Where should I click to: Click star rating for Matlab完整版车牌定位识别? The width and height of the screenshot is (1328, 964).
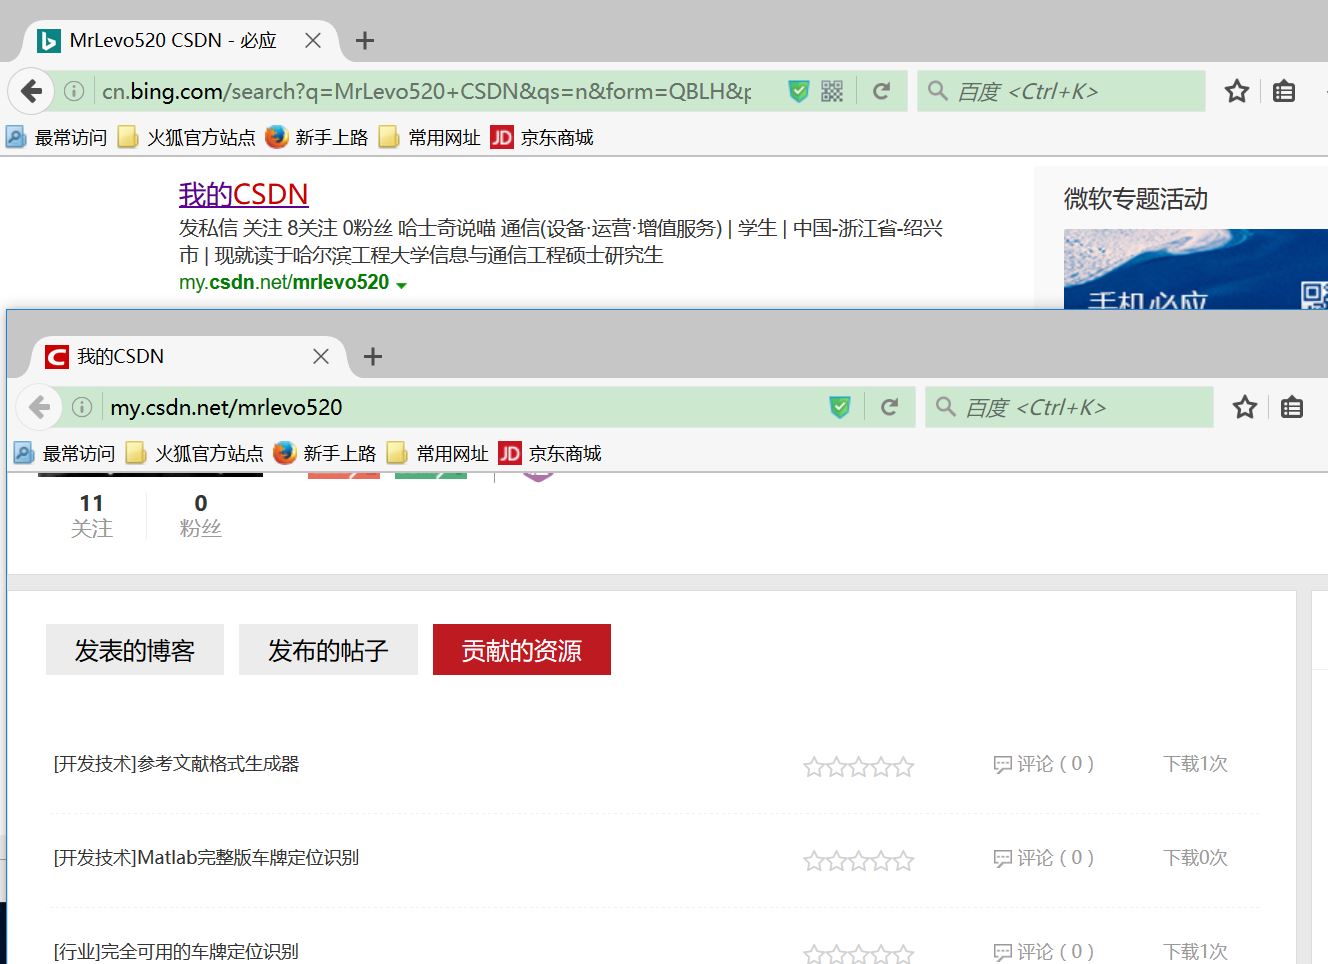858,861
